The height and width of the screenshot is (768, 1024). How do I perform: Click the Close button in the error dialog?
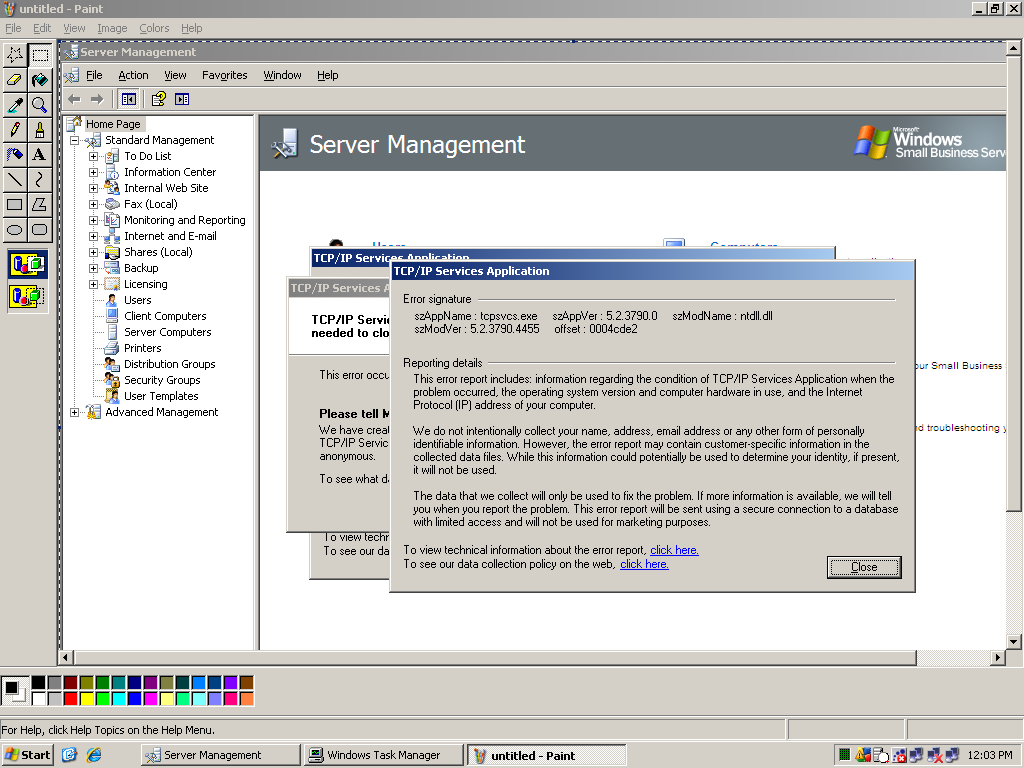coord(864,567)
